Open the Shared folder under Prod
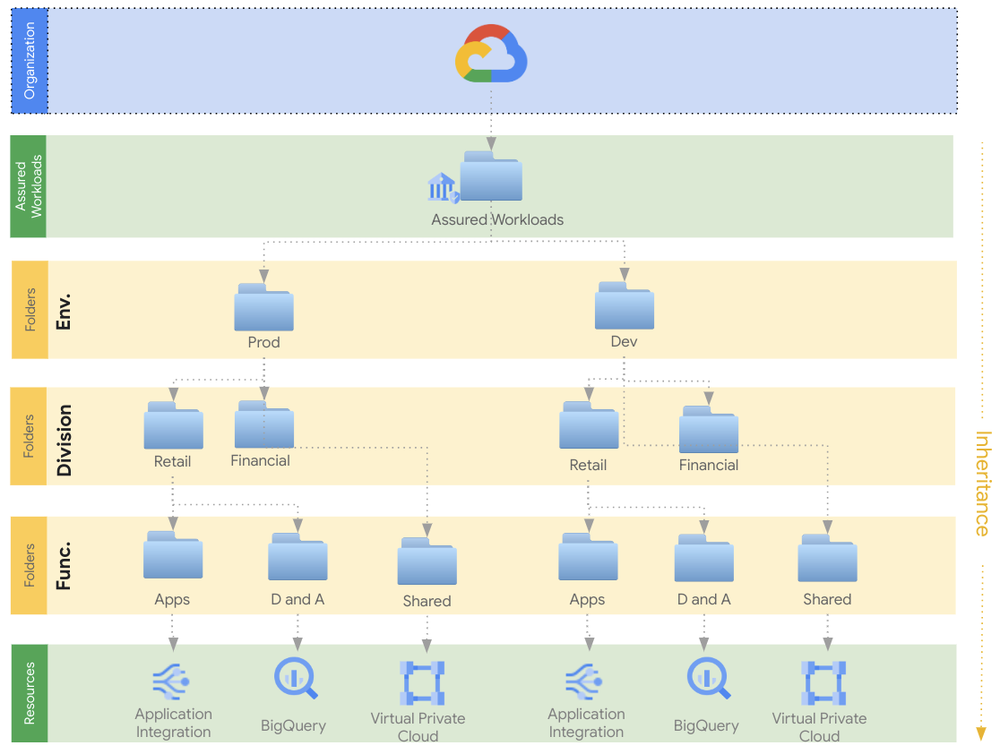 [x=427, y=565]
